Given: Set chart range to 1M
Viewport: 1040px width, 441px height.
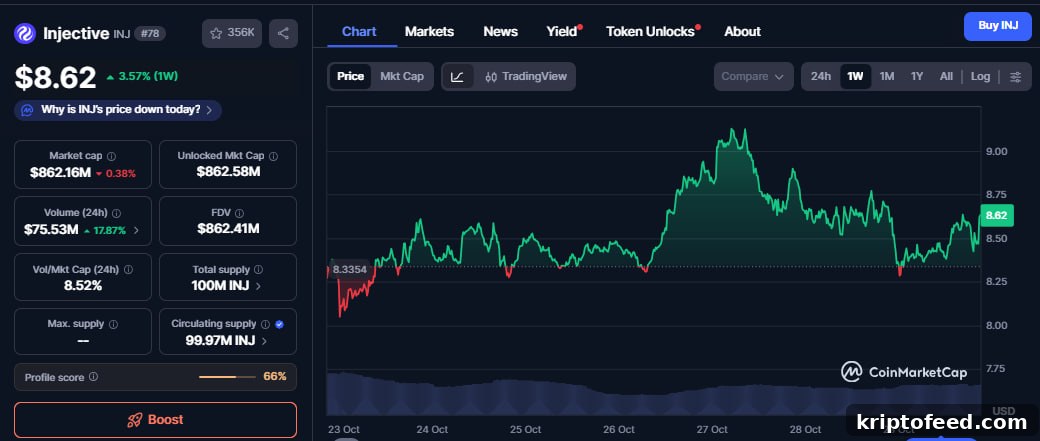Looking at the screenshot, I should coord(887,76).
